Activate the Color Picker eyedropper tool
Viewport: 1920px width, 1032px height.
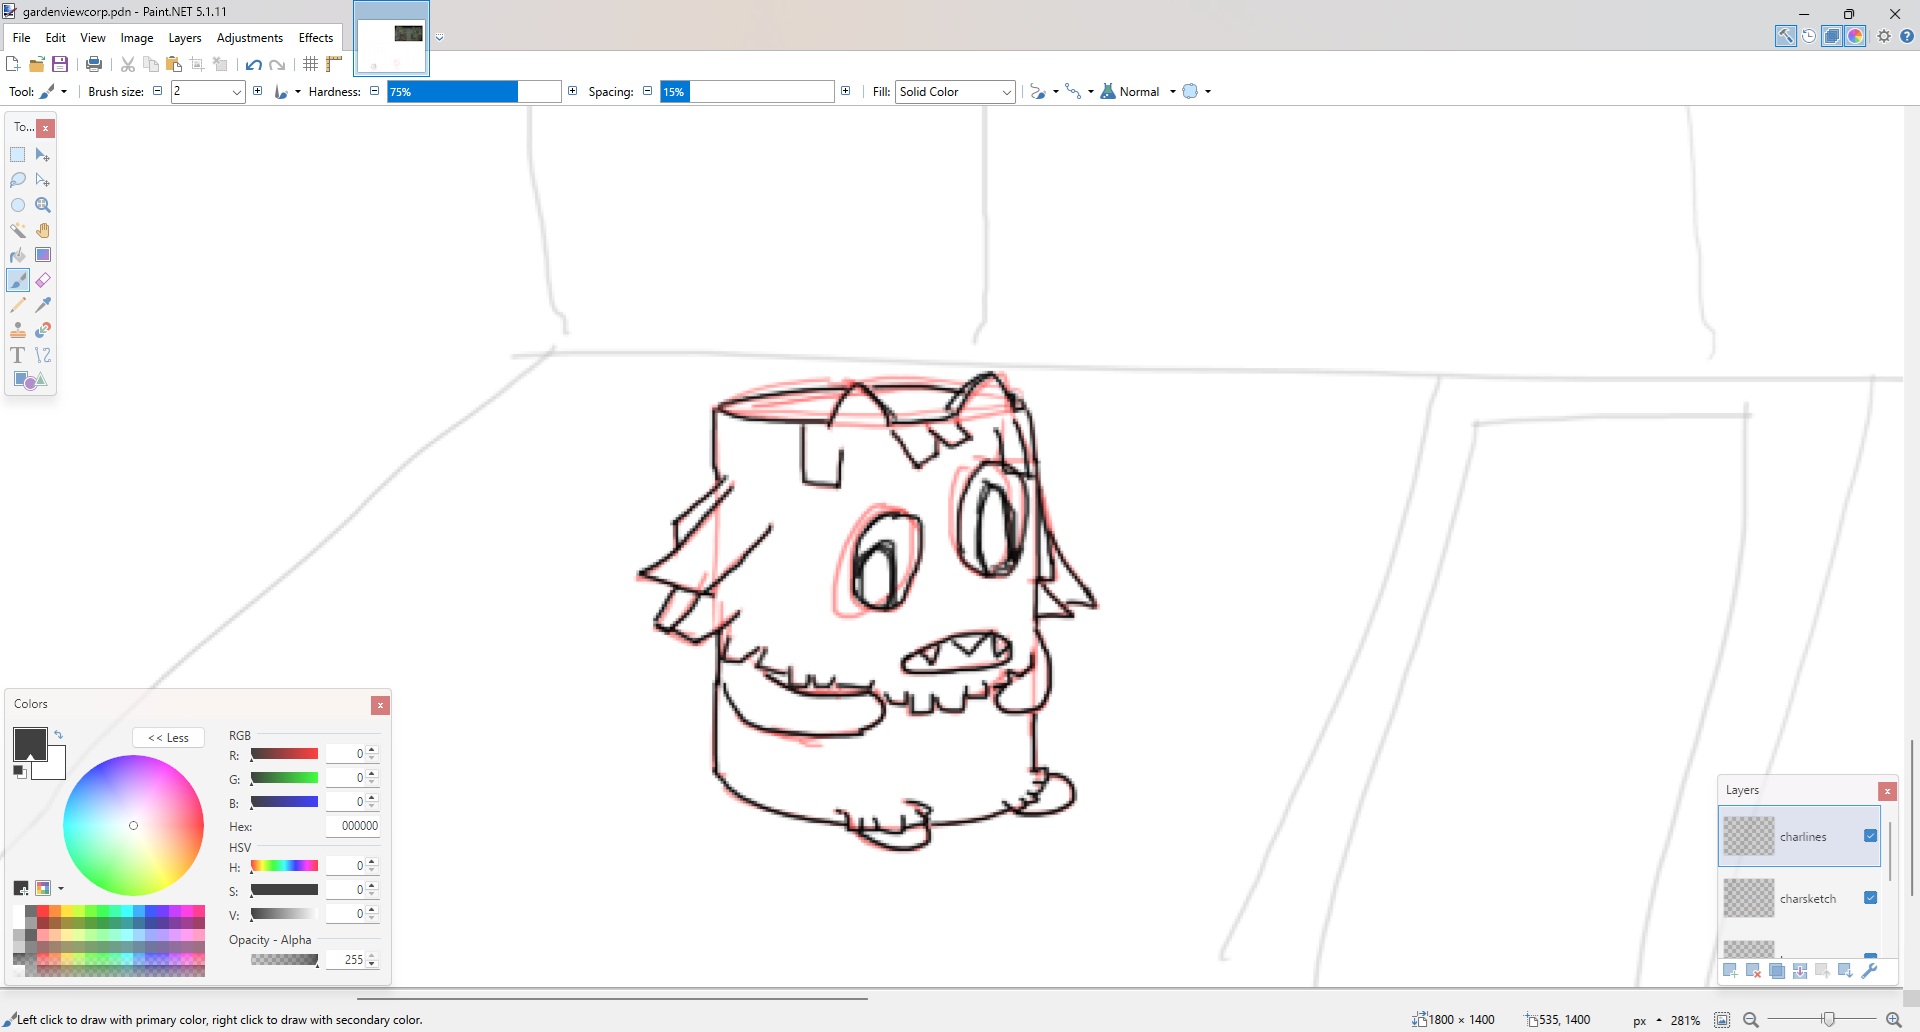point(43,305)
